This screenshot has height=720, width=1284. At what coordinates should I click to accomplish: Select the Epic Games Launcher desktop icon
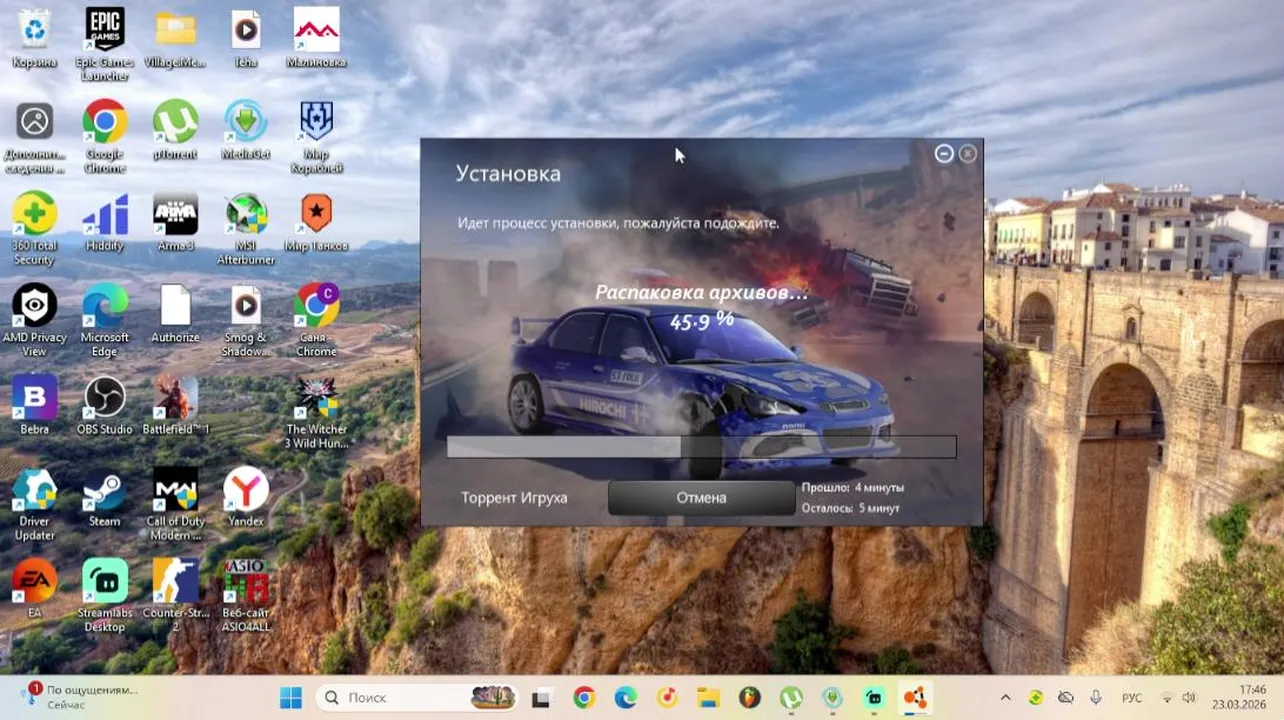tap(105, 45)
